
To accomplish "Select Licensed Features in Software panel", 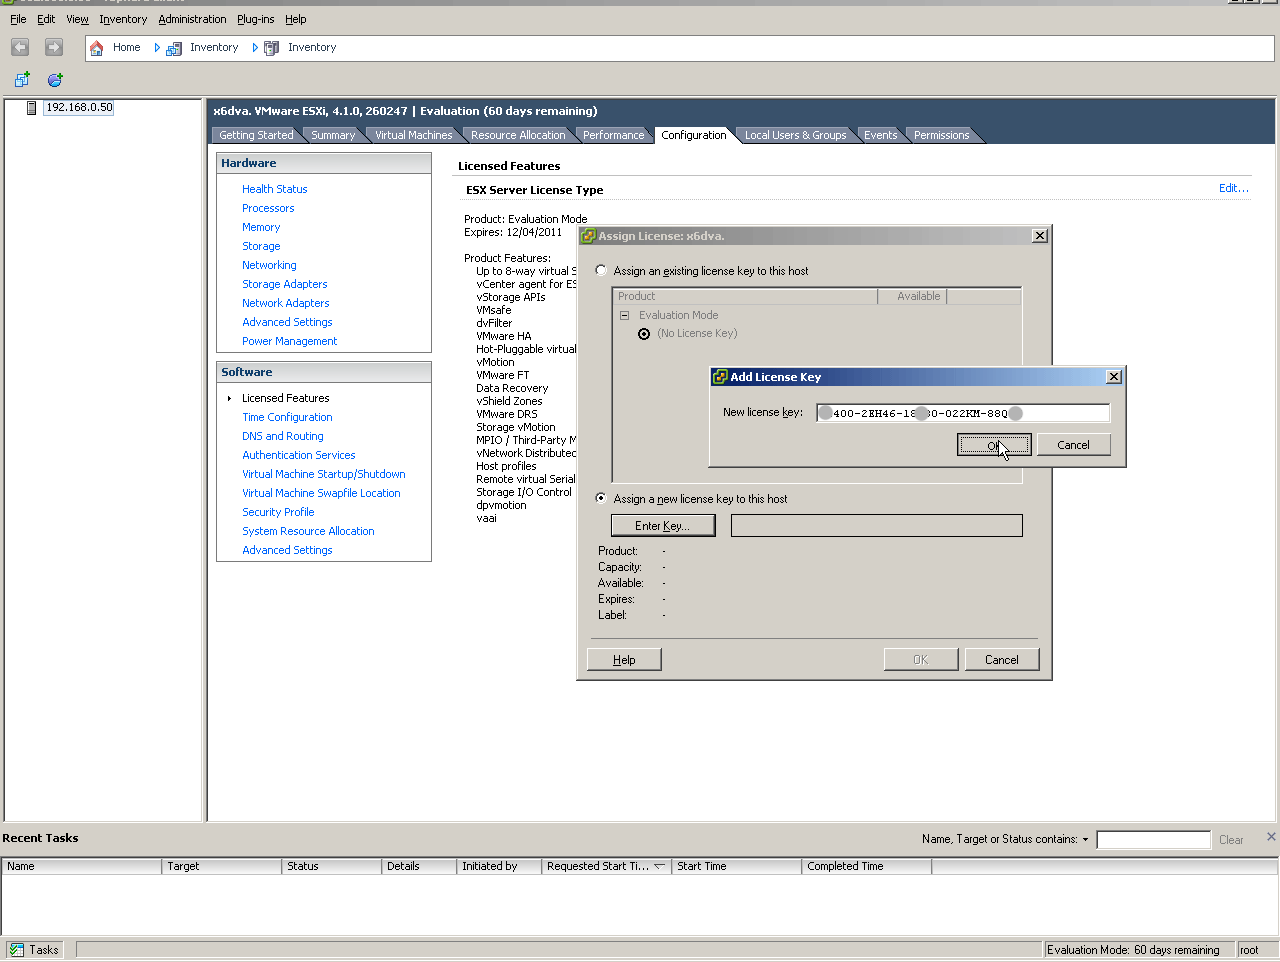I will click(x=286, y=398).
